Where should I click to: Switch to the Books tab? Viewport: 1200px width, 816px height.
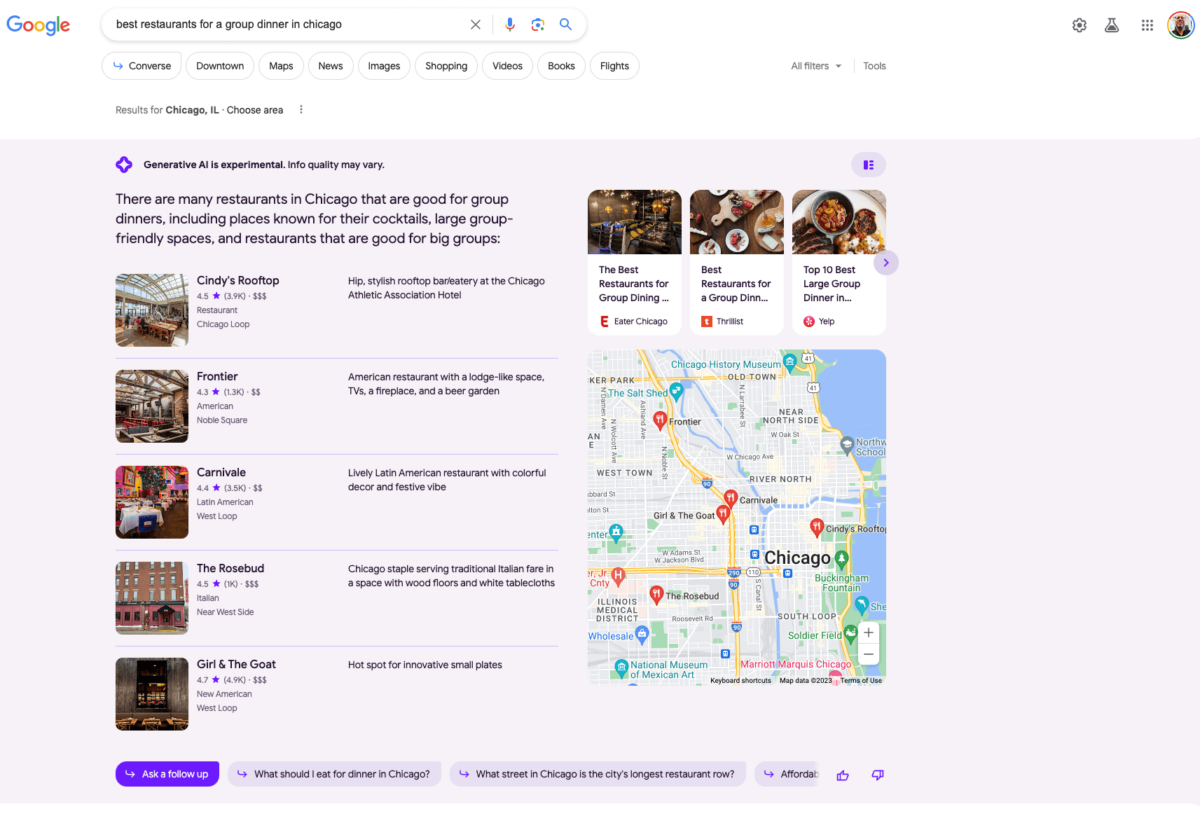point(562,66)
